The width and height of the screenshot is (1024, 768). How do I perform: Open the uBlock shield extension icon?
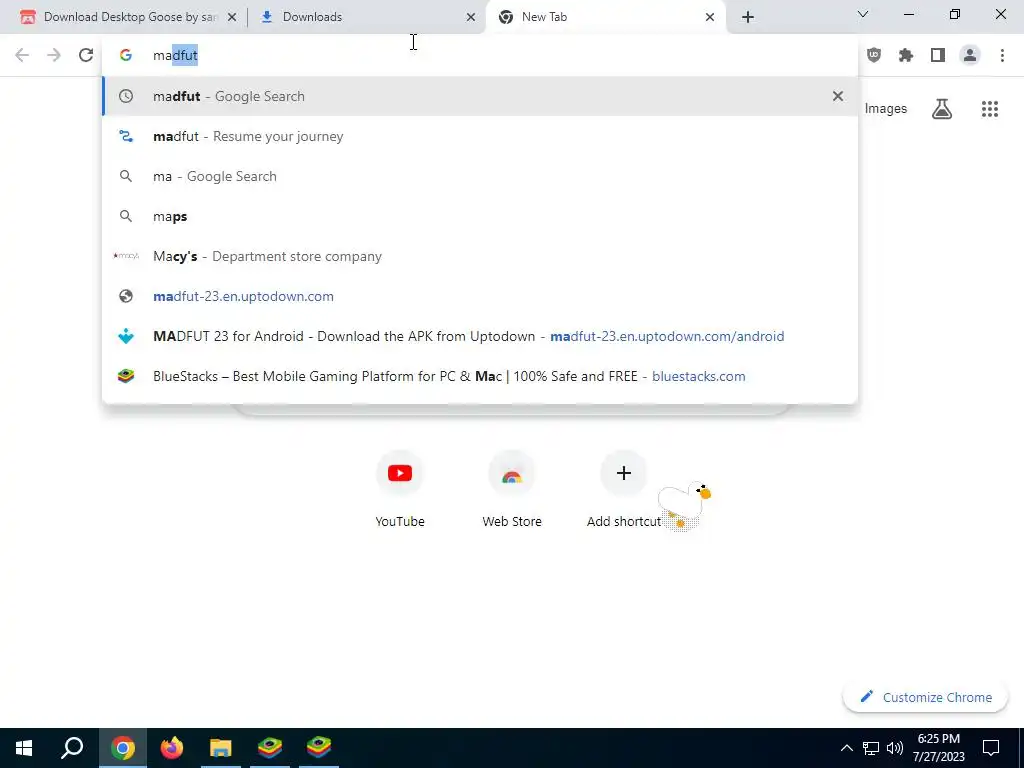(874, 56)
